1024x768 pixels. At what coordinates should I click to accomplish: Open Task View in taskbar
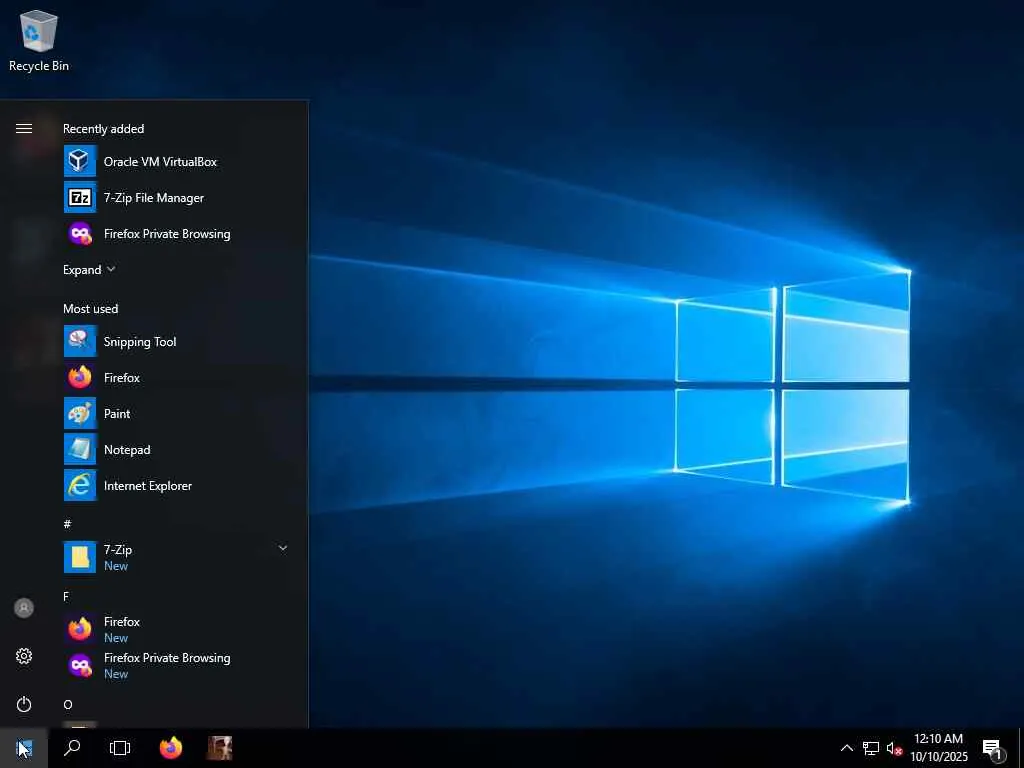pyautogui.click(x=120, y=748)
